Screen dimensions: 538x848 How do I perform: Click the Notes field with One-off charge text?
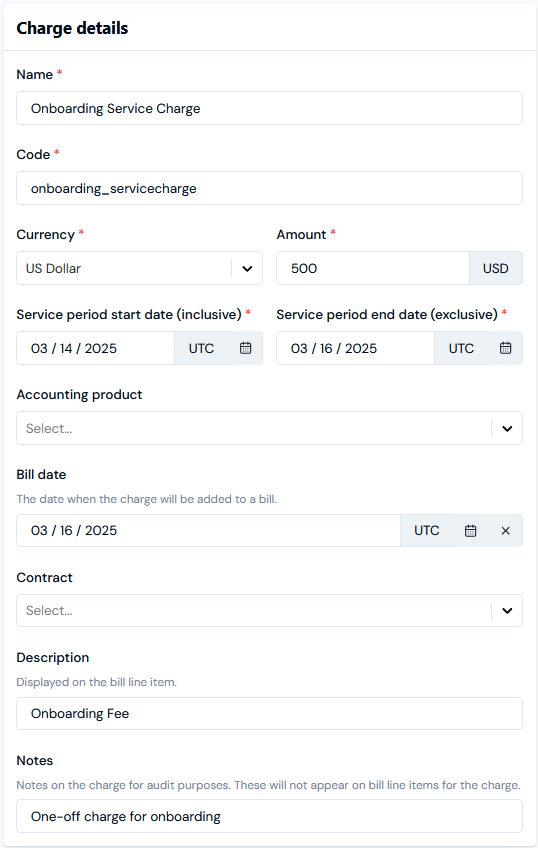[x=269, y=816]
